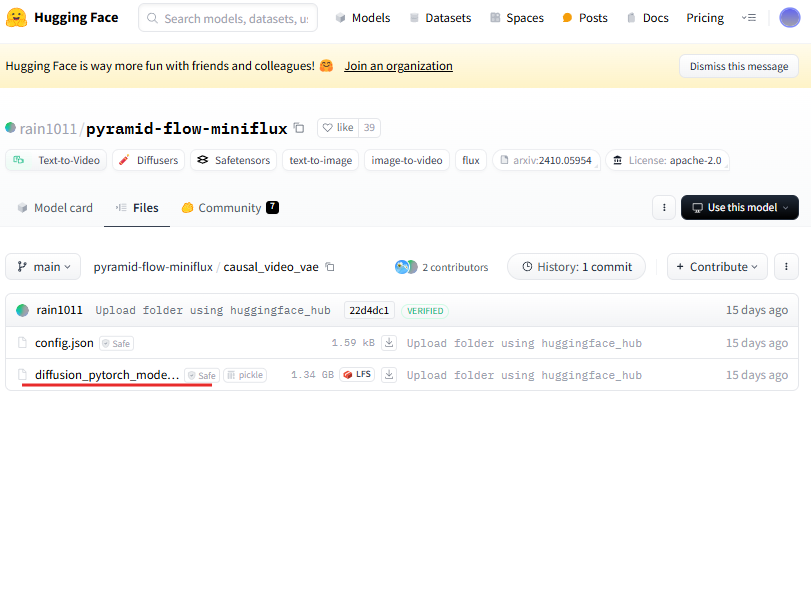Click the Hugging Face logo emoji
811x595 pixels.
(17, 18)
